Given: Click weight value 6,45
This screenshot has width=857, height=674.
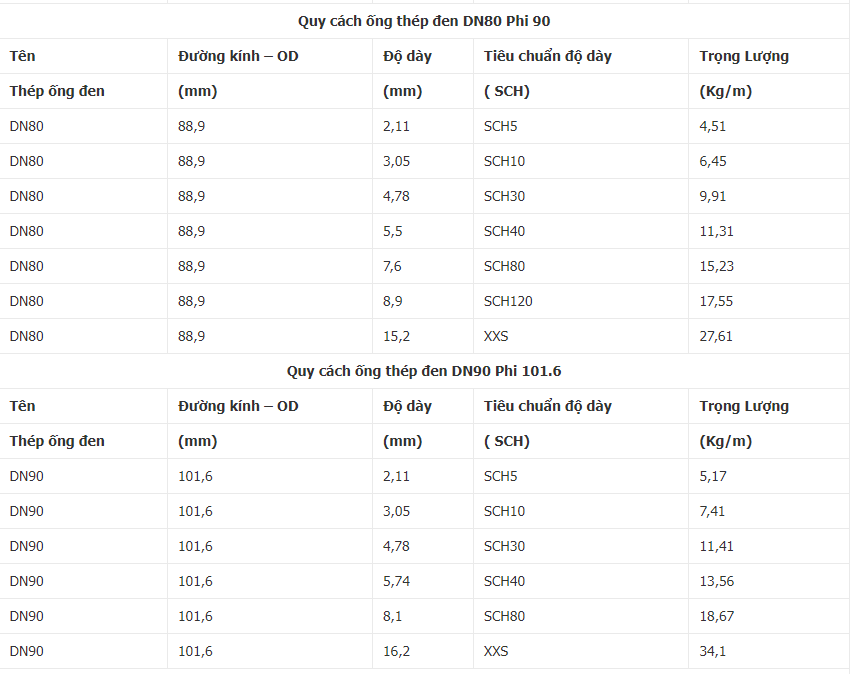Looking at the screenshot, I should tap(713, 161).
